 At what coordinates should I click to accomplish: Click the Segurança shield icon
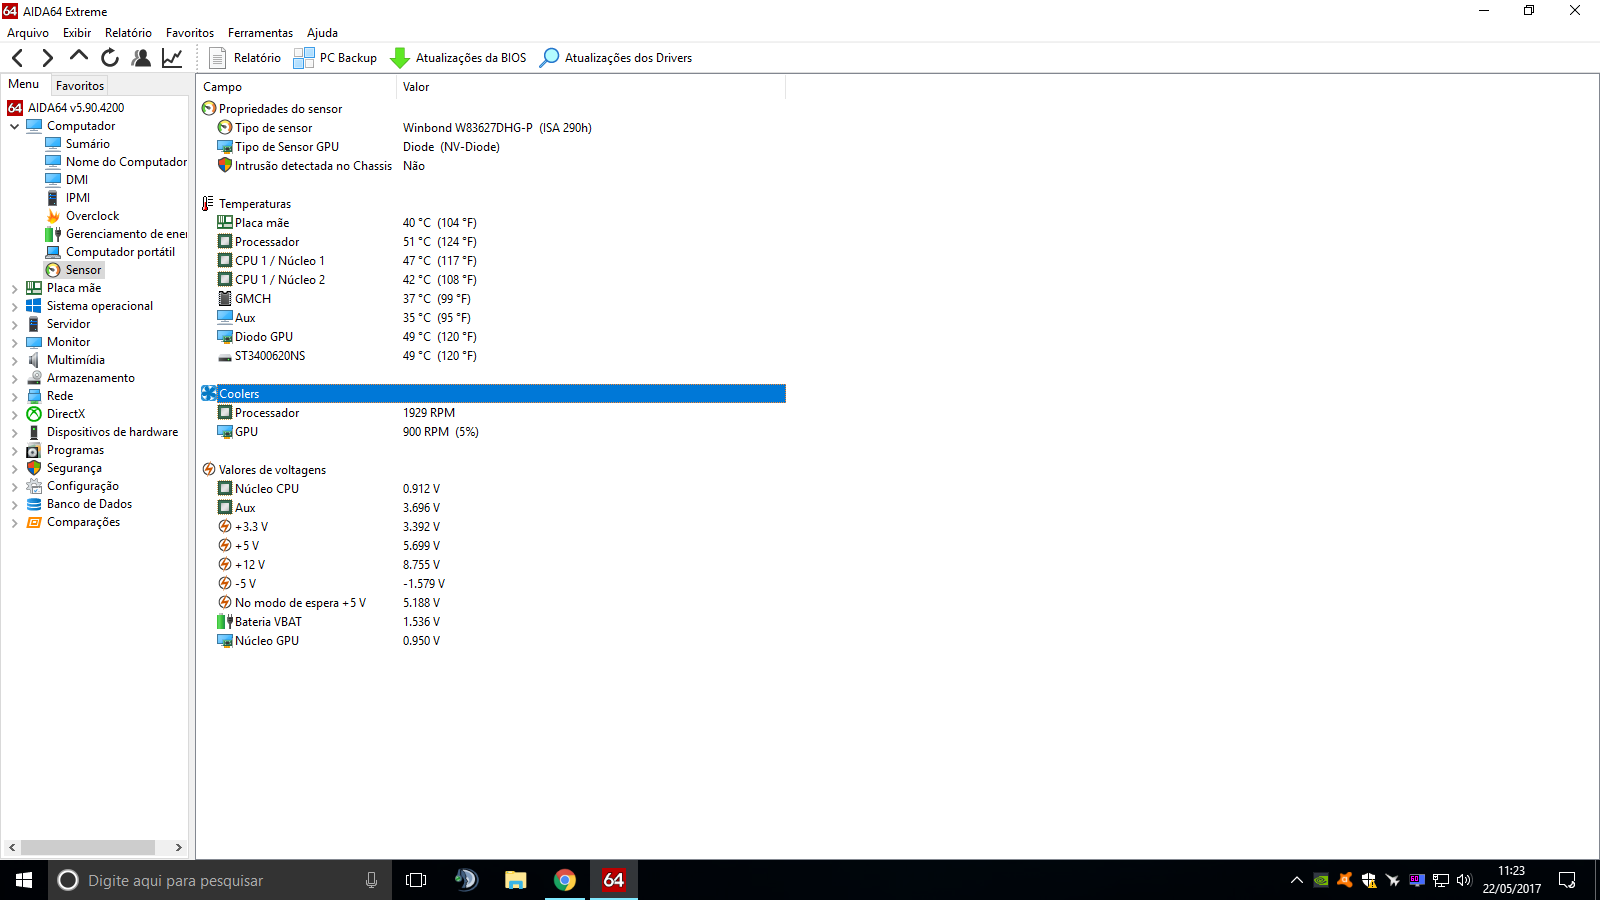[34, 468]
